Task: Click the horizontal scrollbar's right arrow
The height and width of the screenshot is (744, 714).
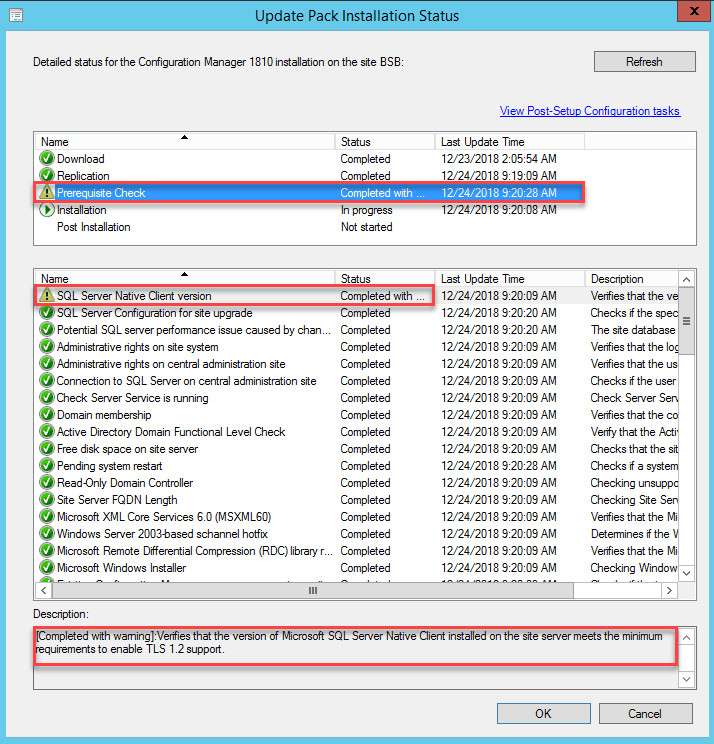Action: (669, 591)
